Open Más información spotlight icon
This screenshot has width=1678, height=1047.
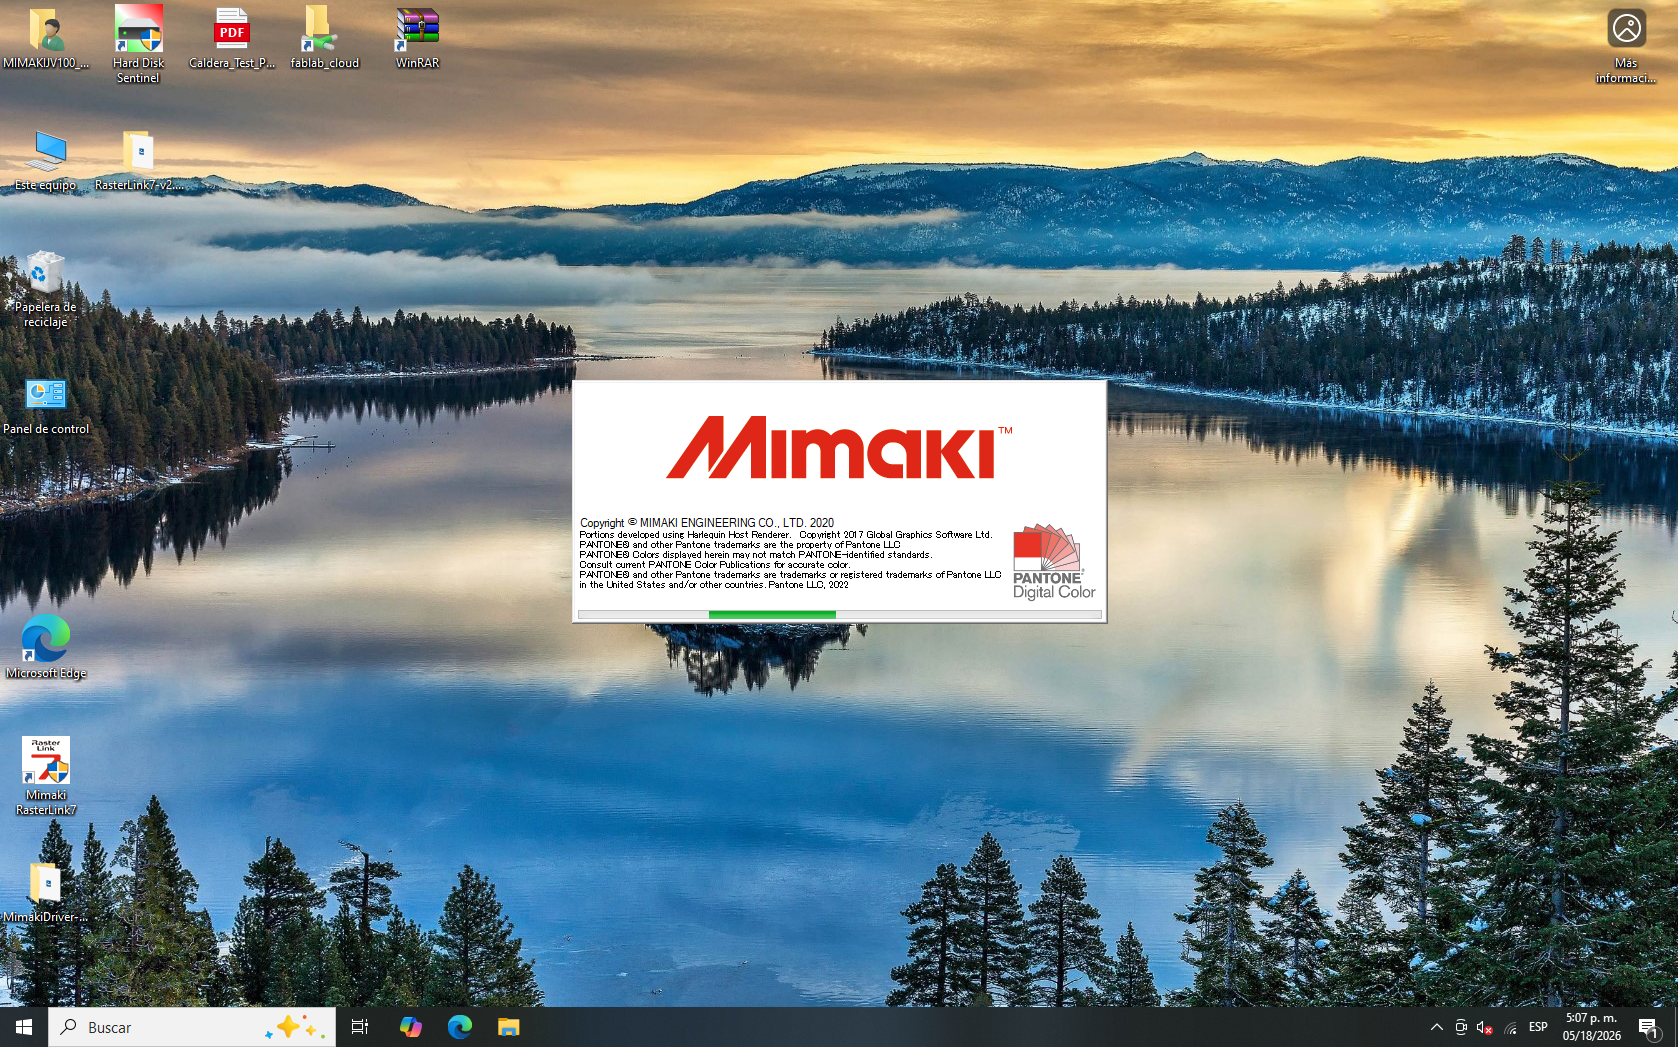pos(1626,45)
